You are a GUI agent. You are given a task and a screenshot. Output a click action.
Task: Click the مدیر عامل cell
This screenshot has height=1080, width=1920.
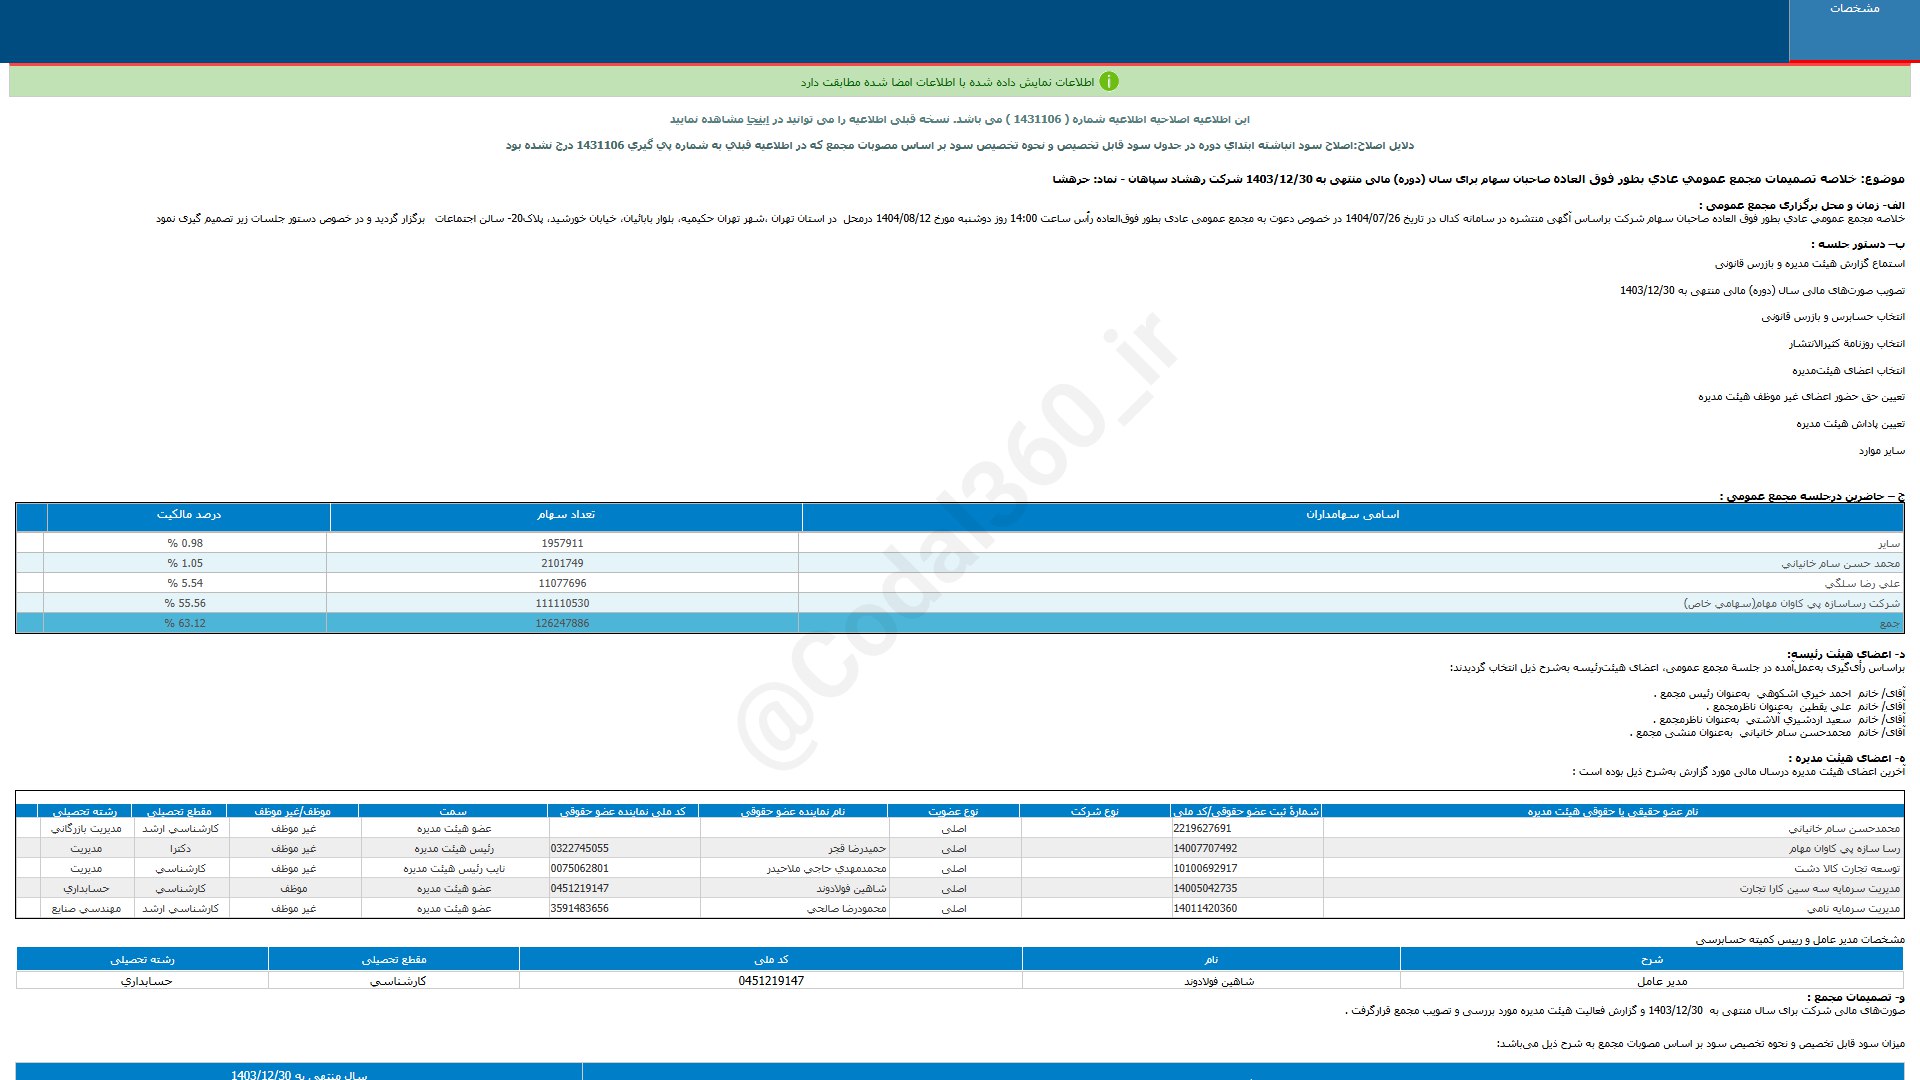(1661, 982)
